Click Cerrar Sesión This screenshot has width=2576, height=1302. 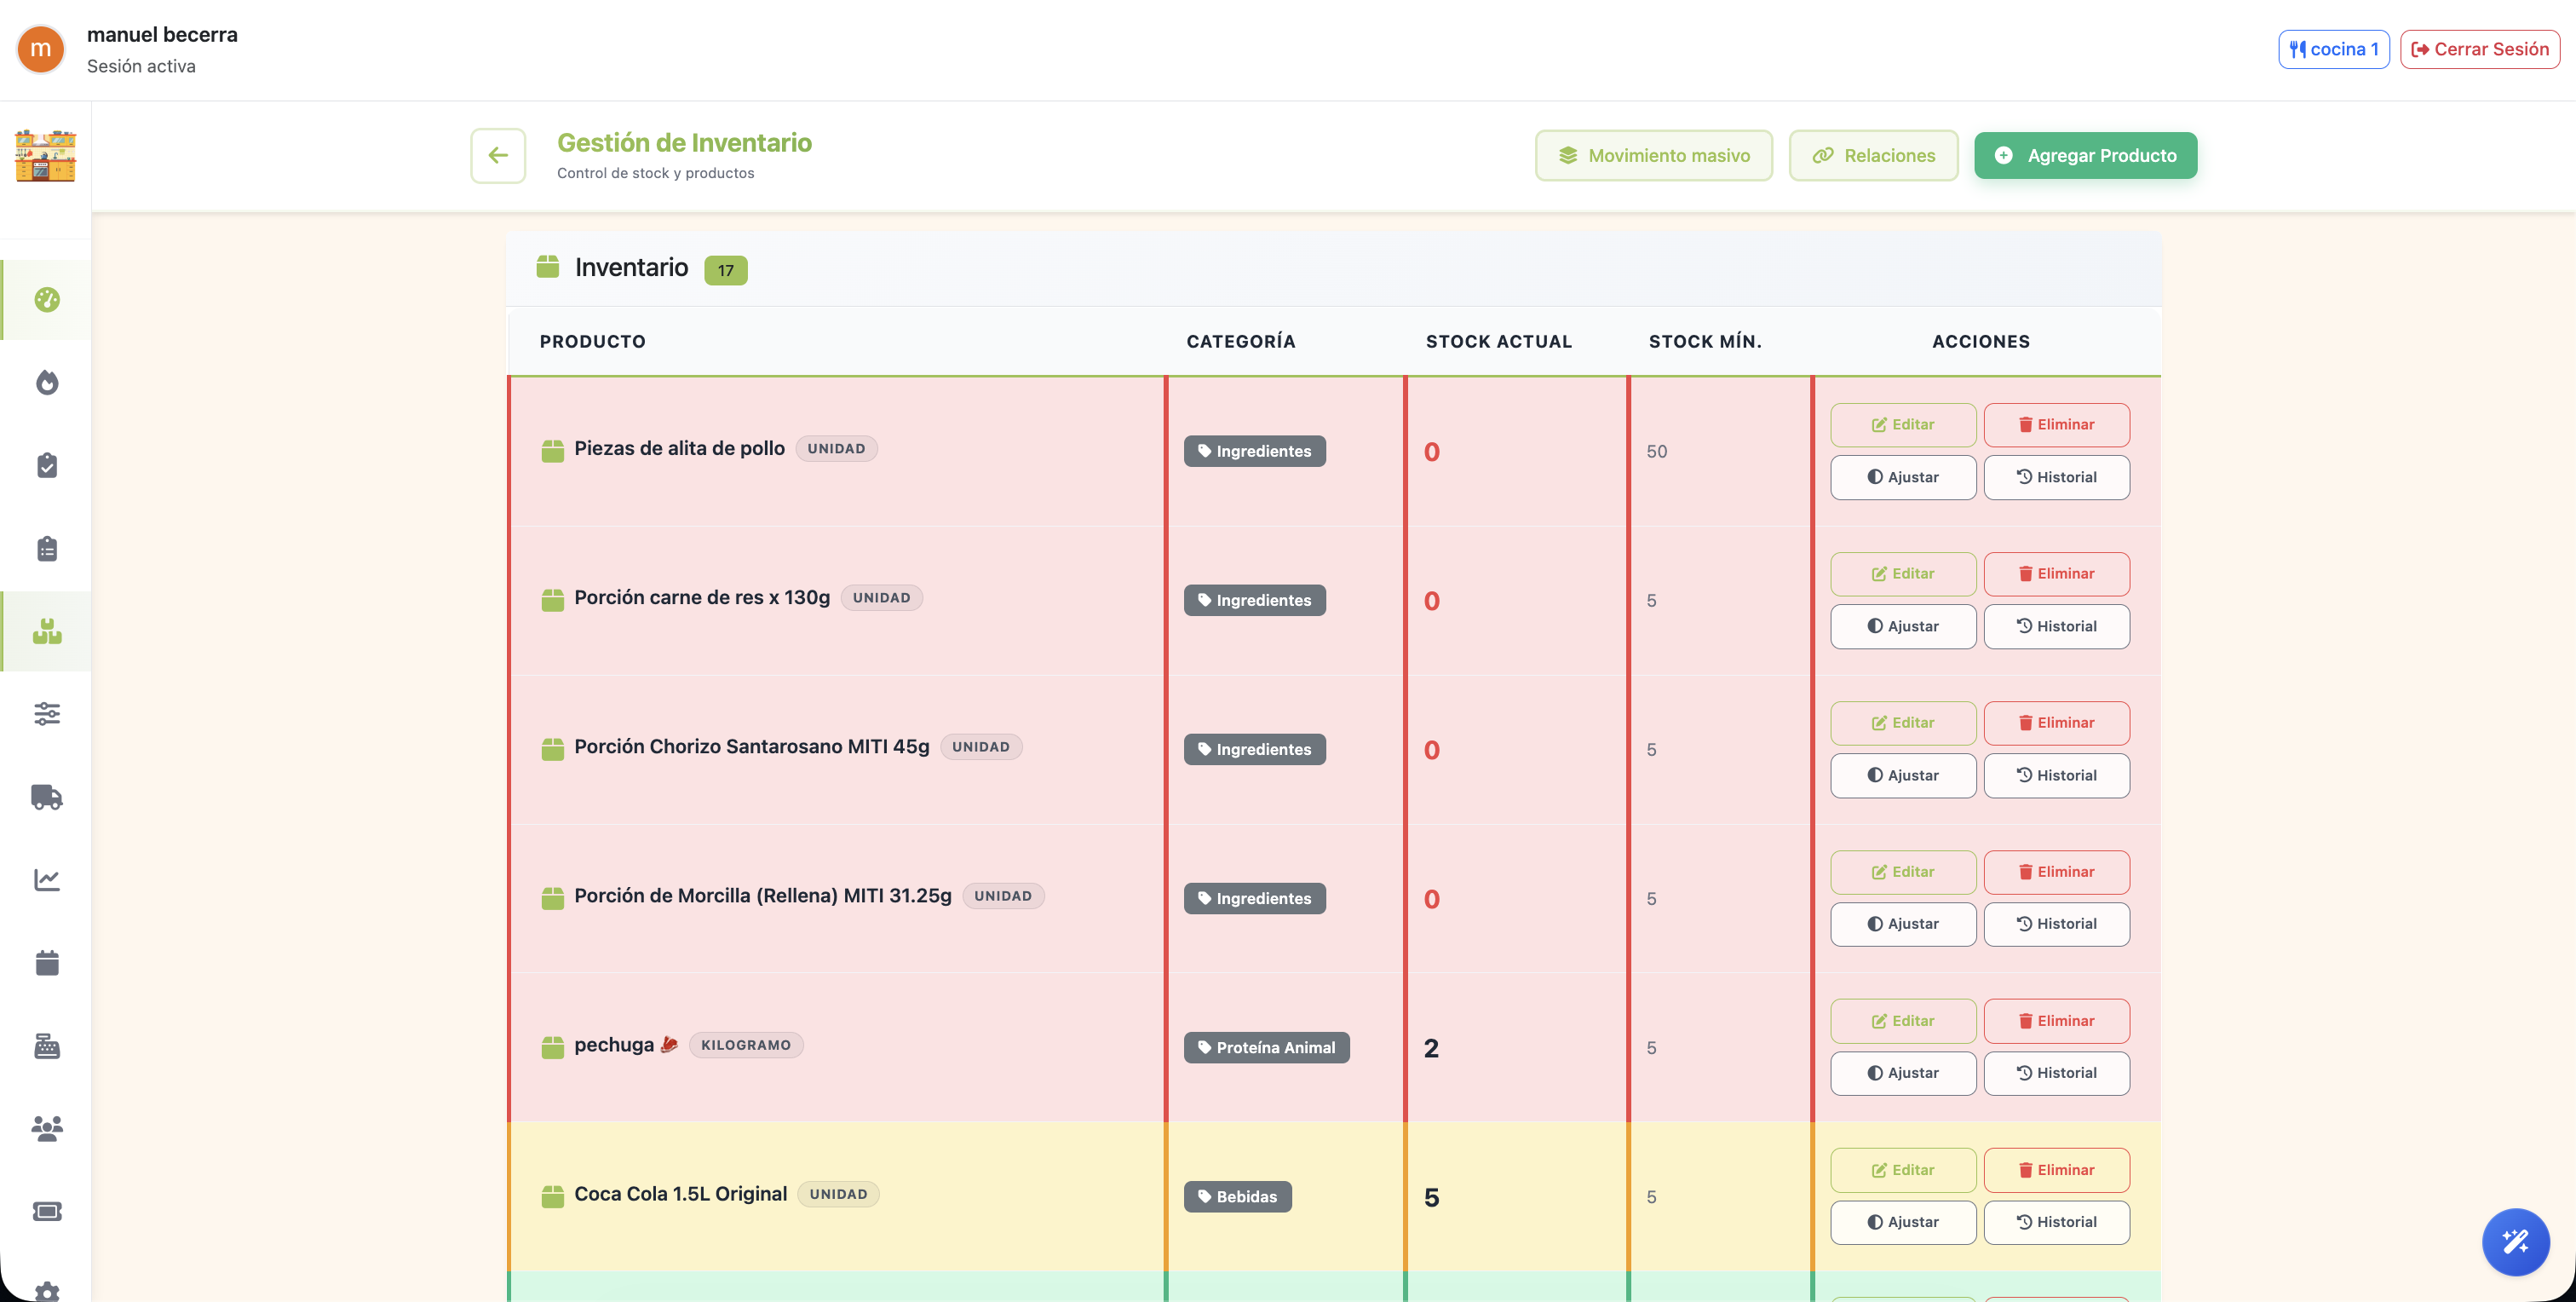coord(2479,49)
